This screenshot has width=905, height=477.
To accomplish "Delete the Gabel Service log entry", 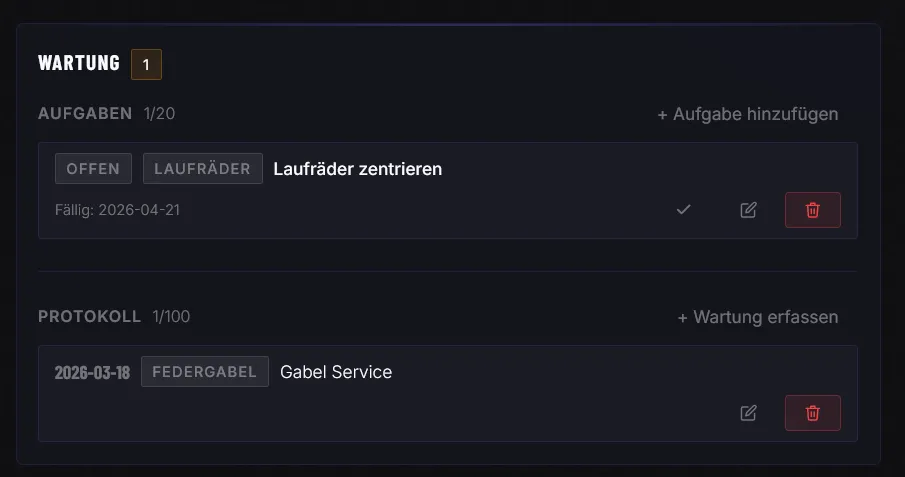I will coord(812,413).
